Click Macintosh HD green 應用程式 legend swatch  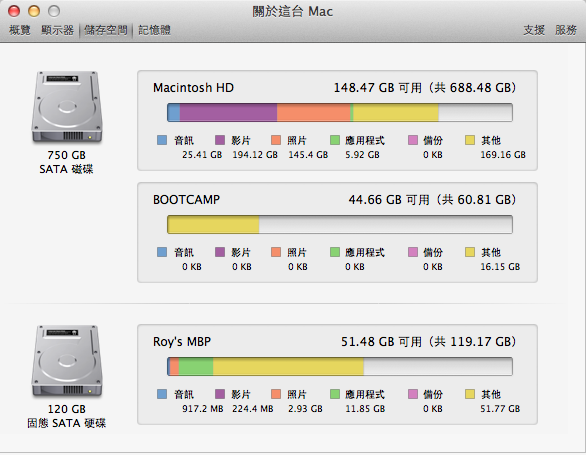pos(335,140)
